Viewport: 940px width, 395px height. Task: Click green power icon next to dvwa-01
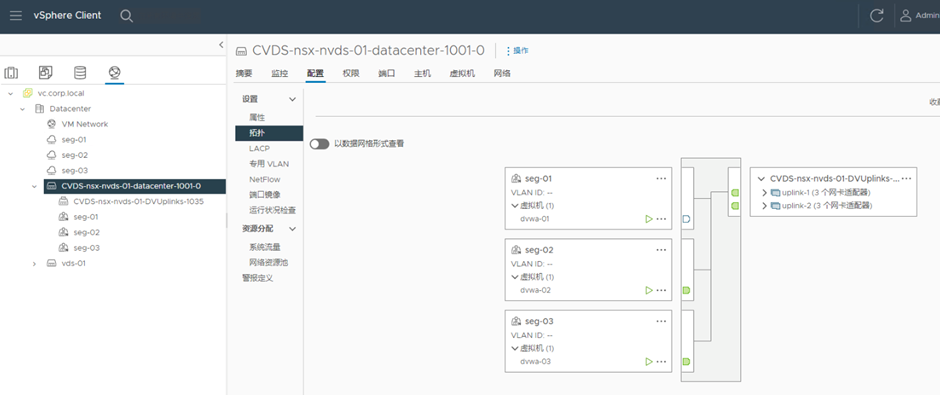pyautogui.click(x=649, y=219)
